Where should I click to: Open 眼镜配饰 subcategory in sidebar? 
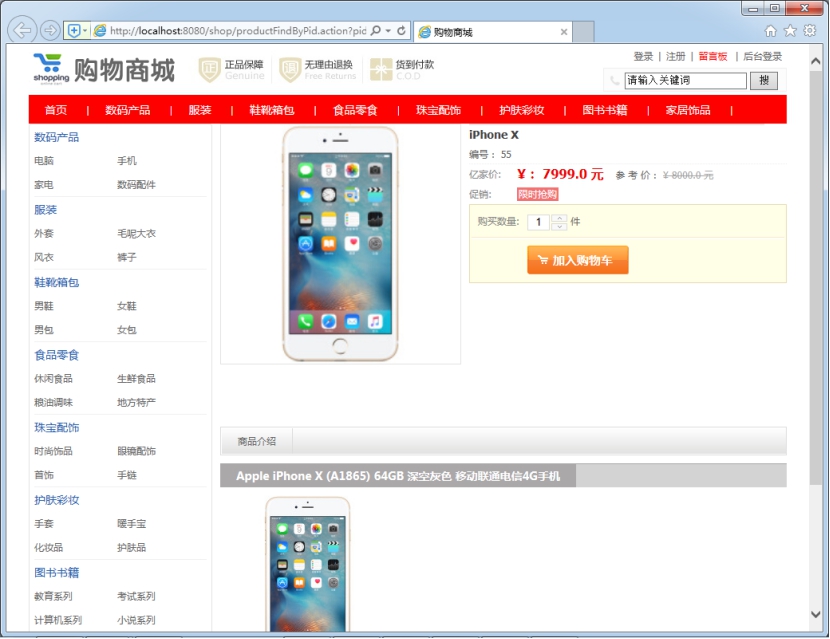[x=137, y=451]
